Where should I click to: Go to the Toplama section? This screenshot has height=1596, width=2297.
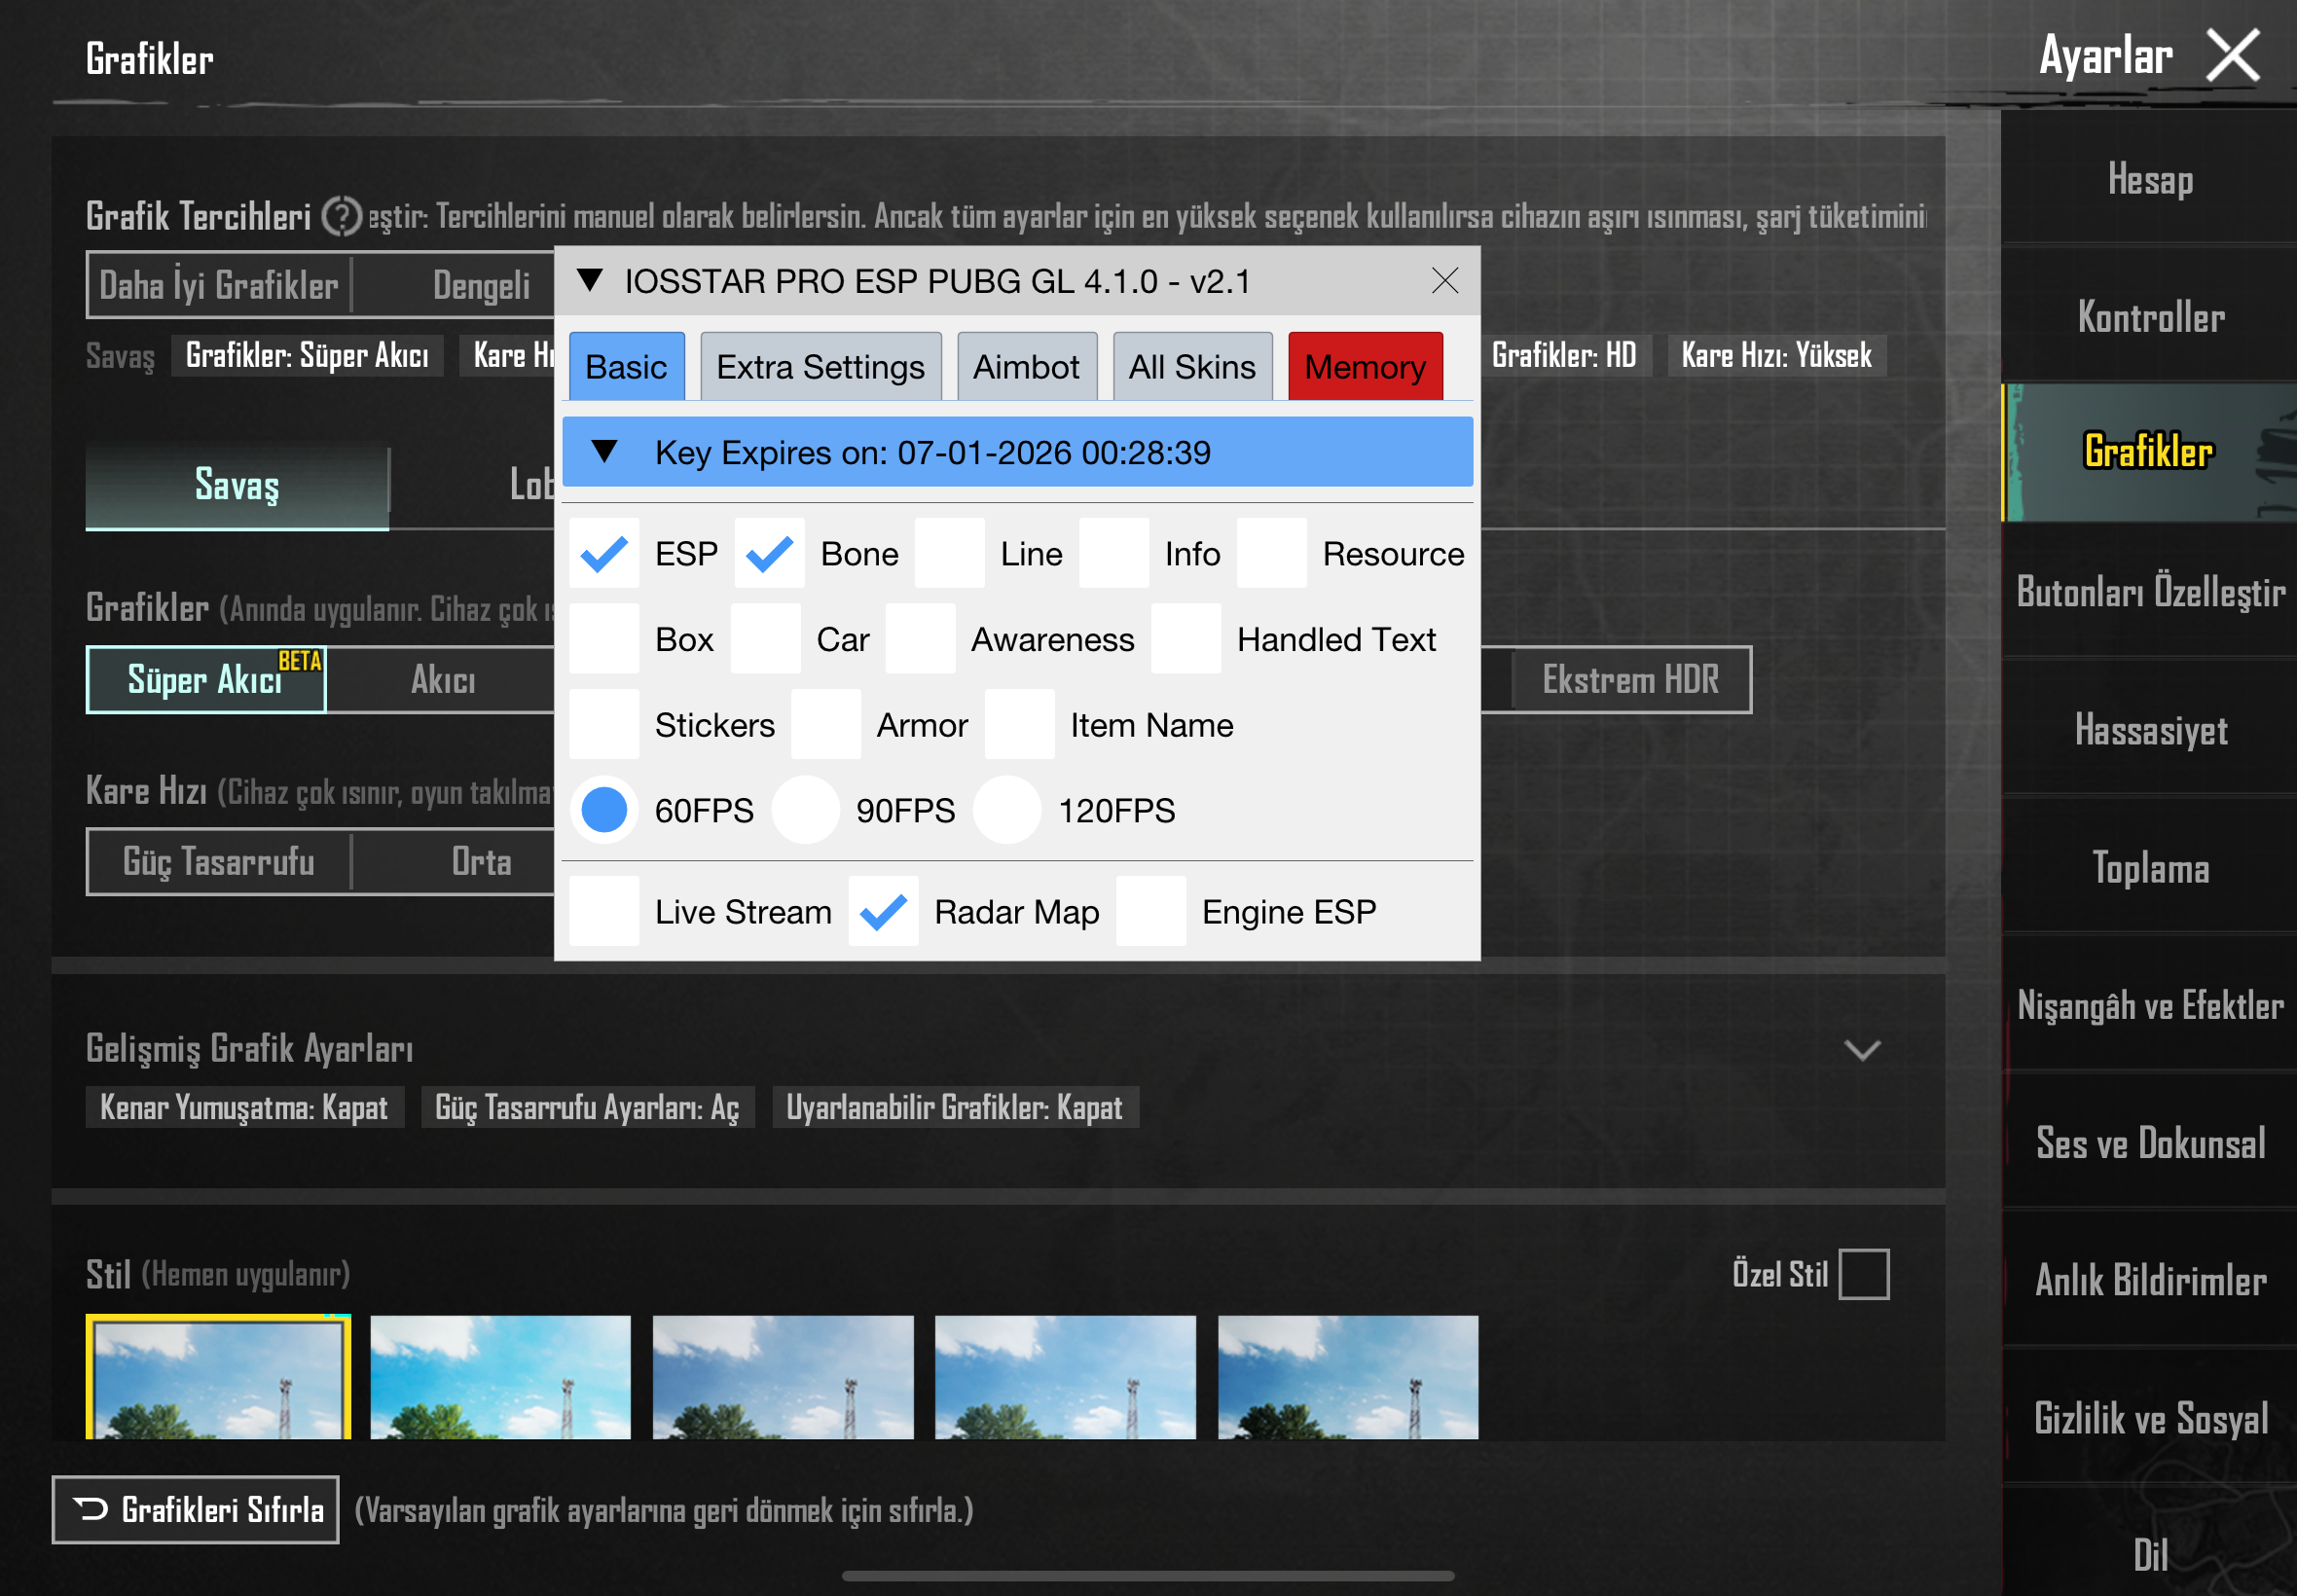pyautogui.click(x=2150, y=868)
